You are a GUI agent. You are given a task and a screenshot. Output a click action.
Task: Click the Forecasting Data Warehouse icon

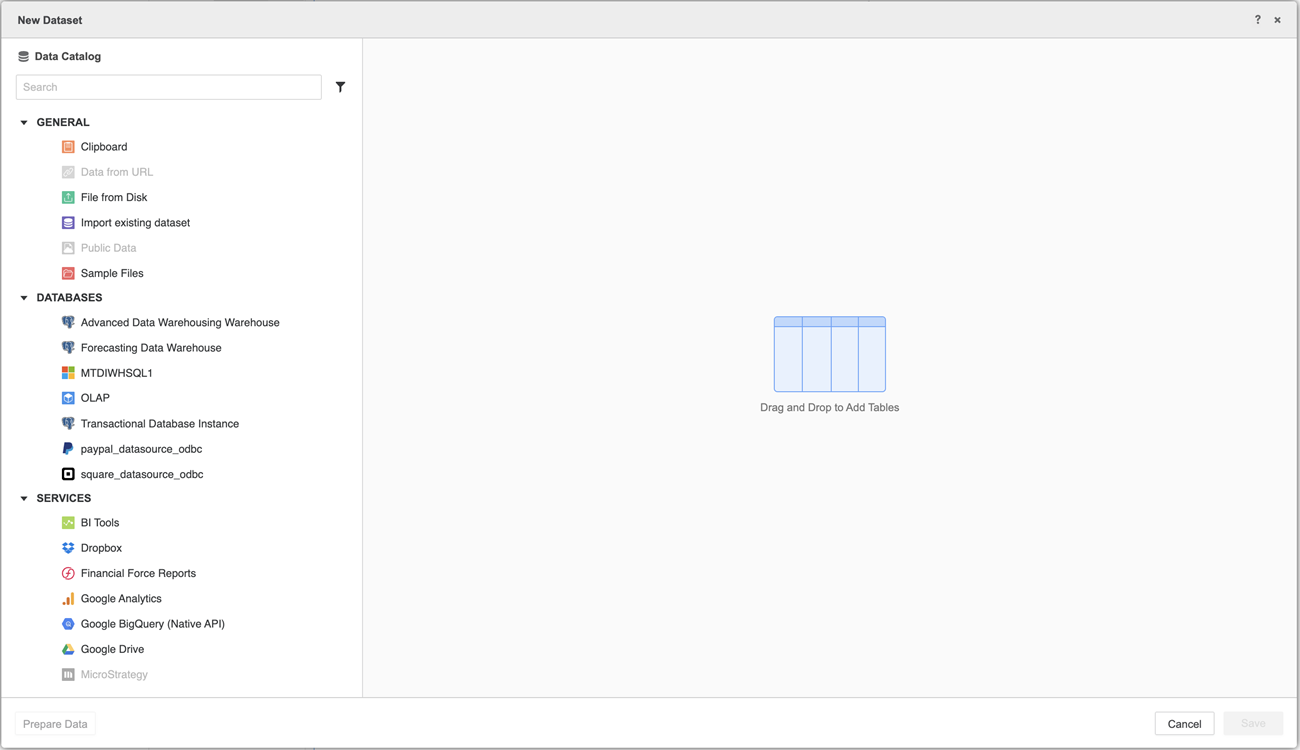pyautogui.click(x=68, y=348)
